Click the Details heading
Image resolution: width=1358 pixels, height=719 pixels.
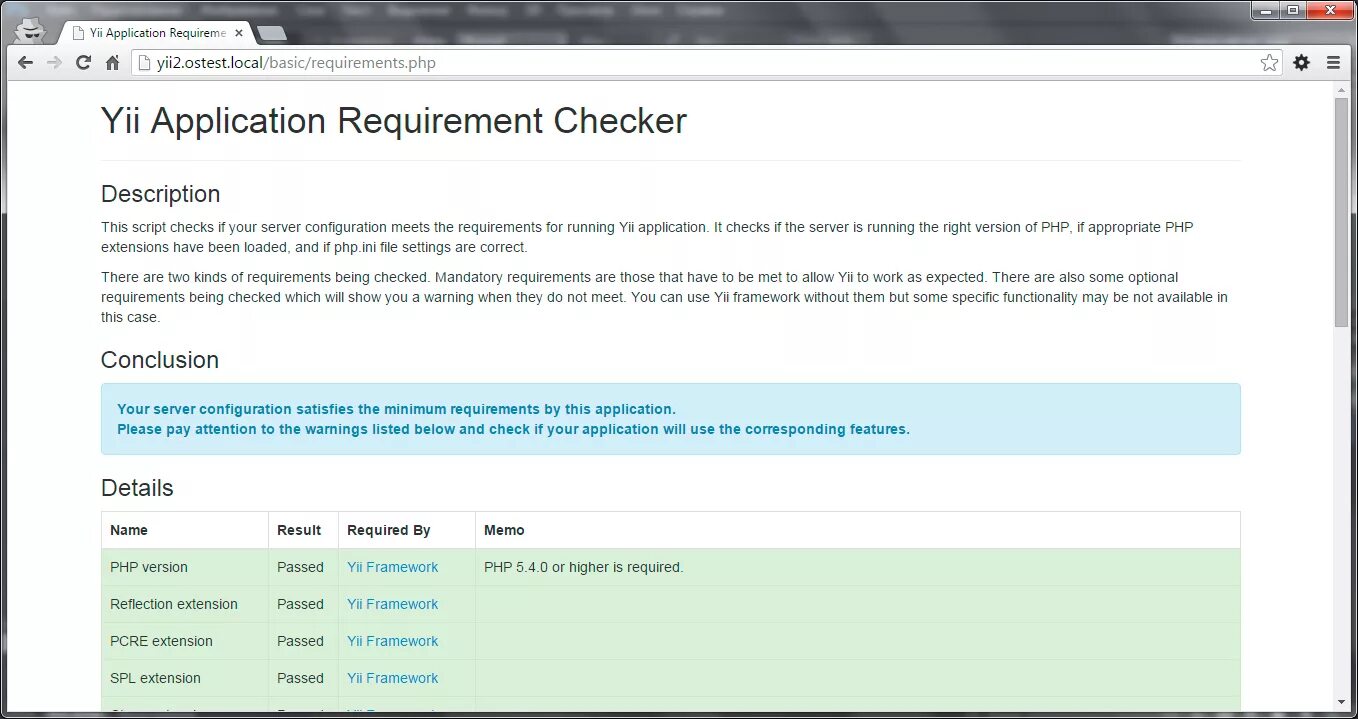click(137, 488)
